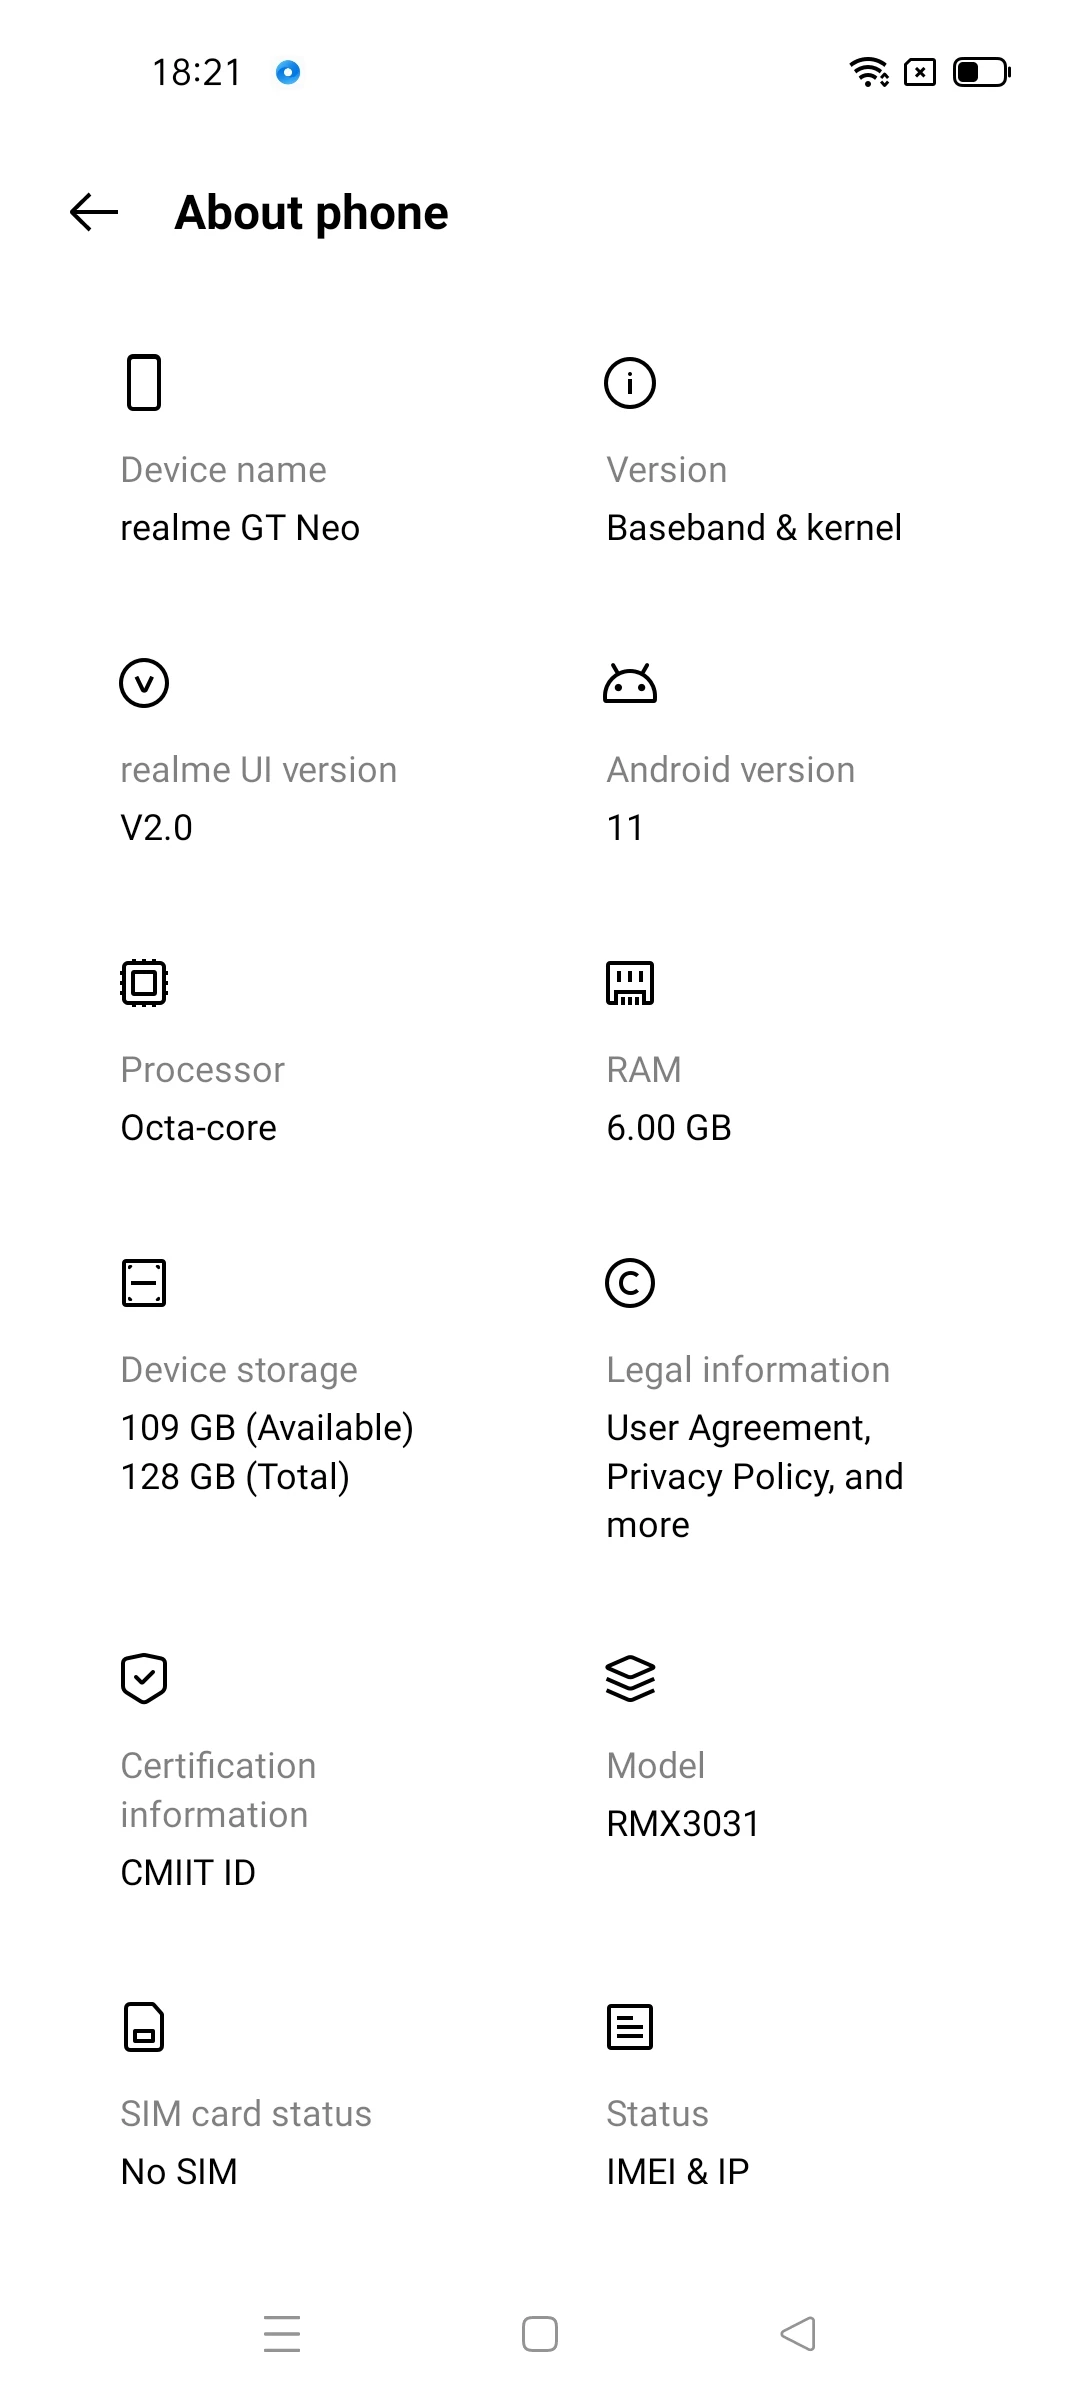Tap the back arrow icon
The height and width of the screenshot is (2400, 1080).
click(94, 212)
